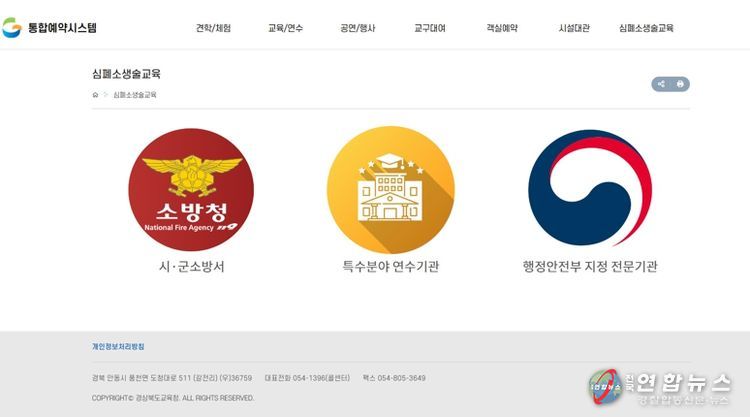Go to 객실예약 menu
750x417 pixels.
[x=502, y=28]
